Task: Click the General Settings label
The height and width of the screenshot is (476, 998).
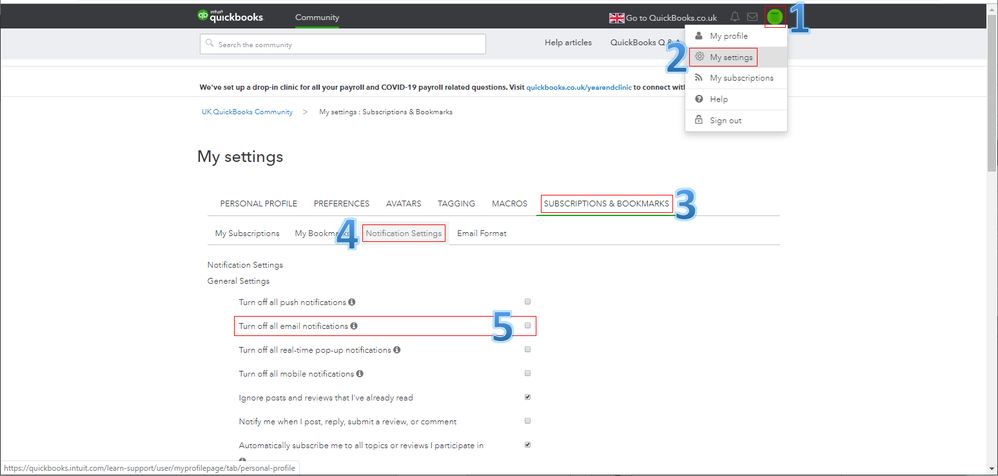Action: [x=238, y=281]
